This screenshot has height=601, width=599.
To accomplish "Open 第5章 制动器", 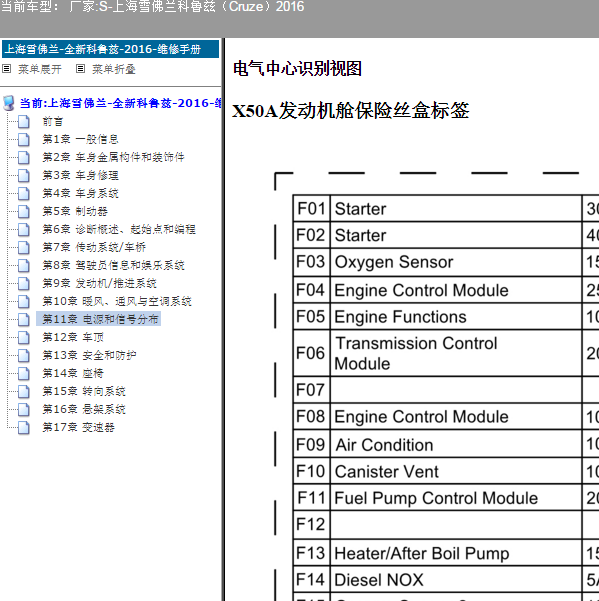I will point(75,212).
